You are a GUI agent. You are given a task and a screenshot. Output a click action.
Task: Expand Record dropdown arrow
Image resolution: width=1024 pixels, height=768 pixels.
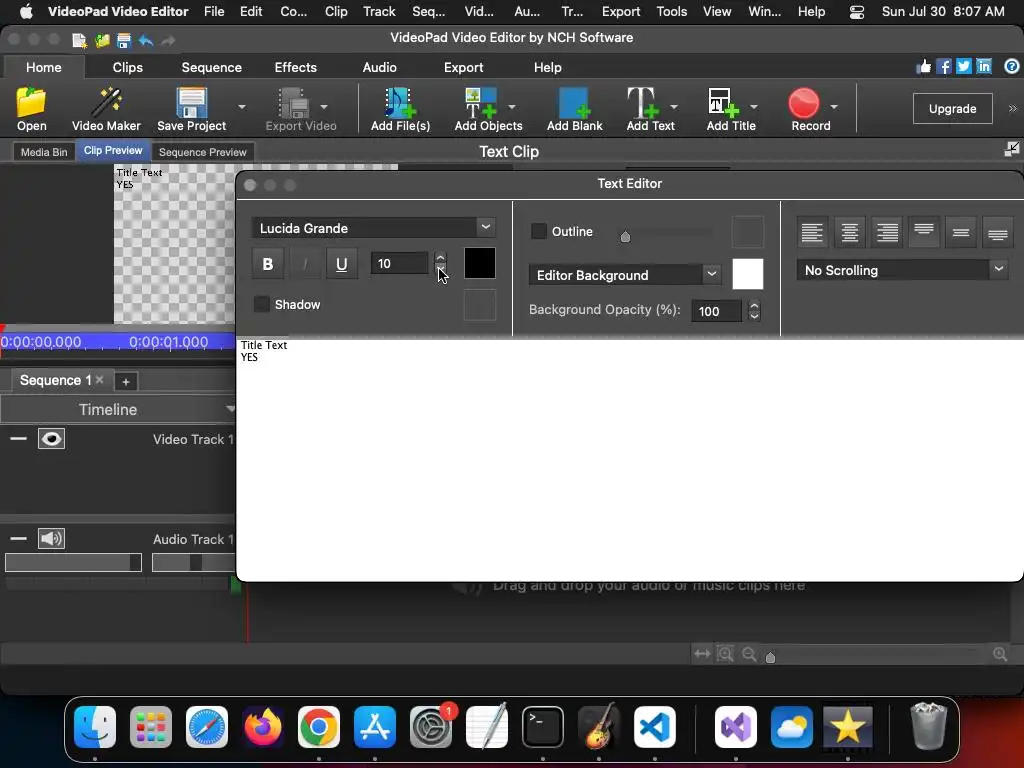[x=834, y=106]
